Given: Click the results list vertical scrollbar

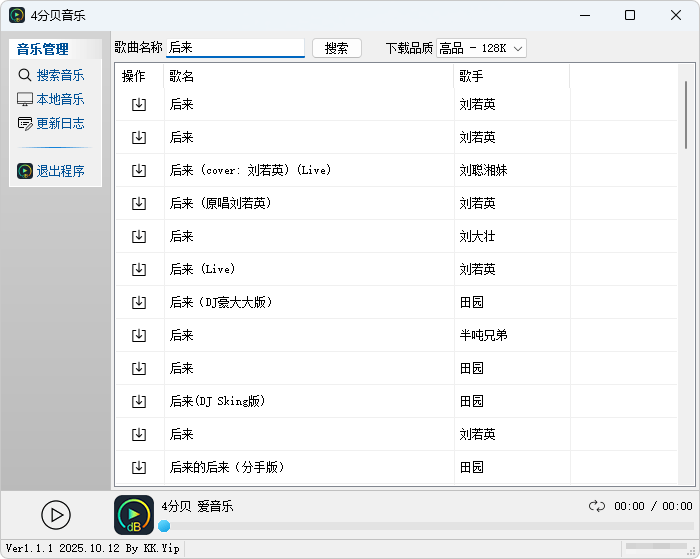Looking at the screenshot, I should (x=685, y=115).
